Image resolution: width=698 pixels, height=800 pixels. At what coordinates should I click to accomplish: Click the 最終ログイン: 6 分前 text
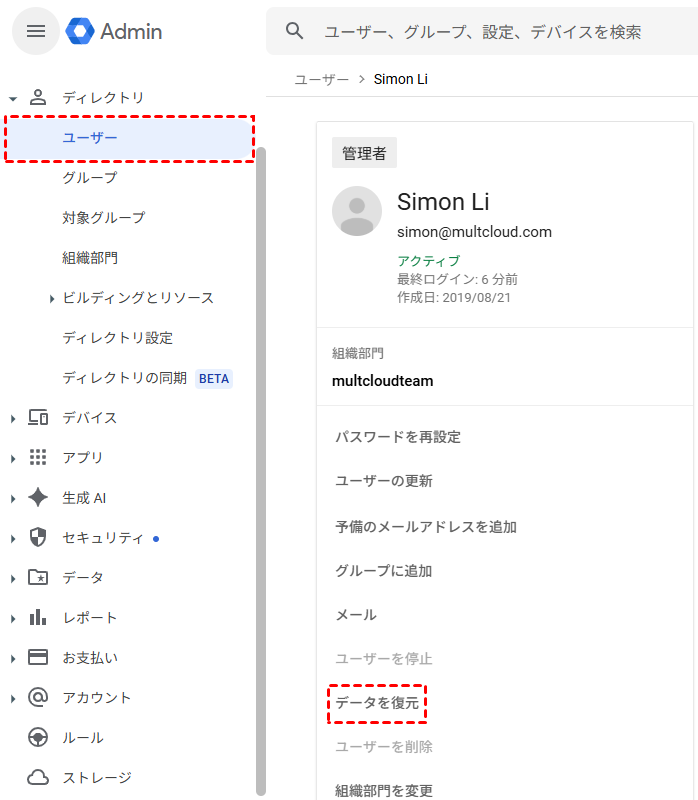(458, 279)
